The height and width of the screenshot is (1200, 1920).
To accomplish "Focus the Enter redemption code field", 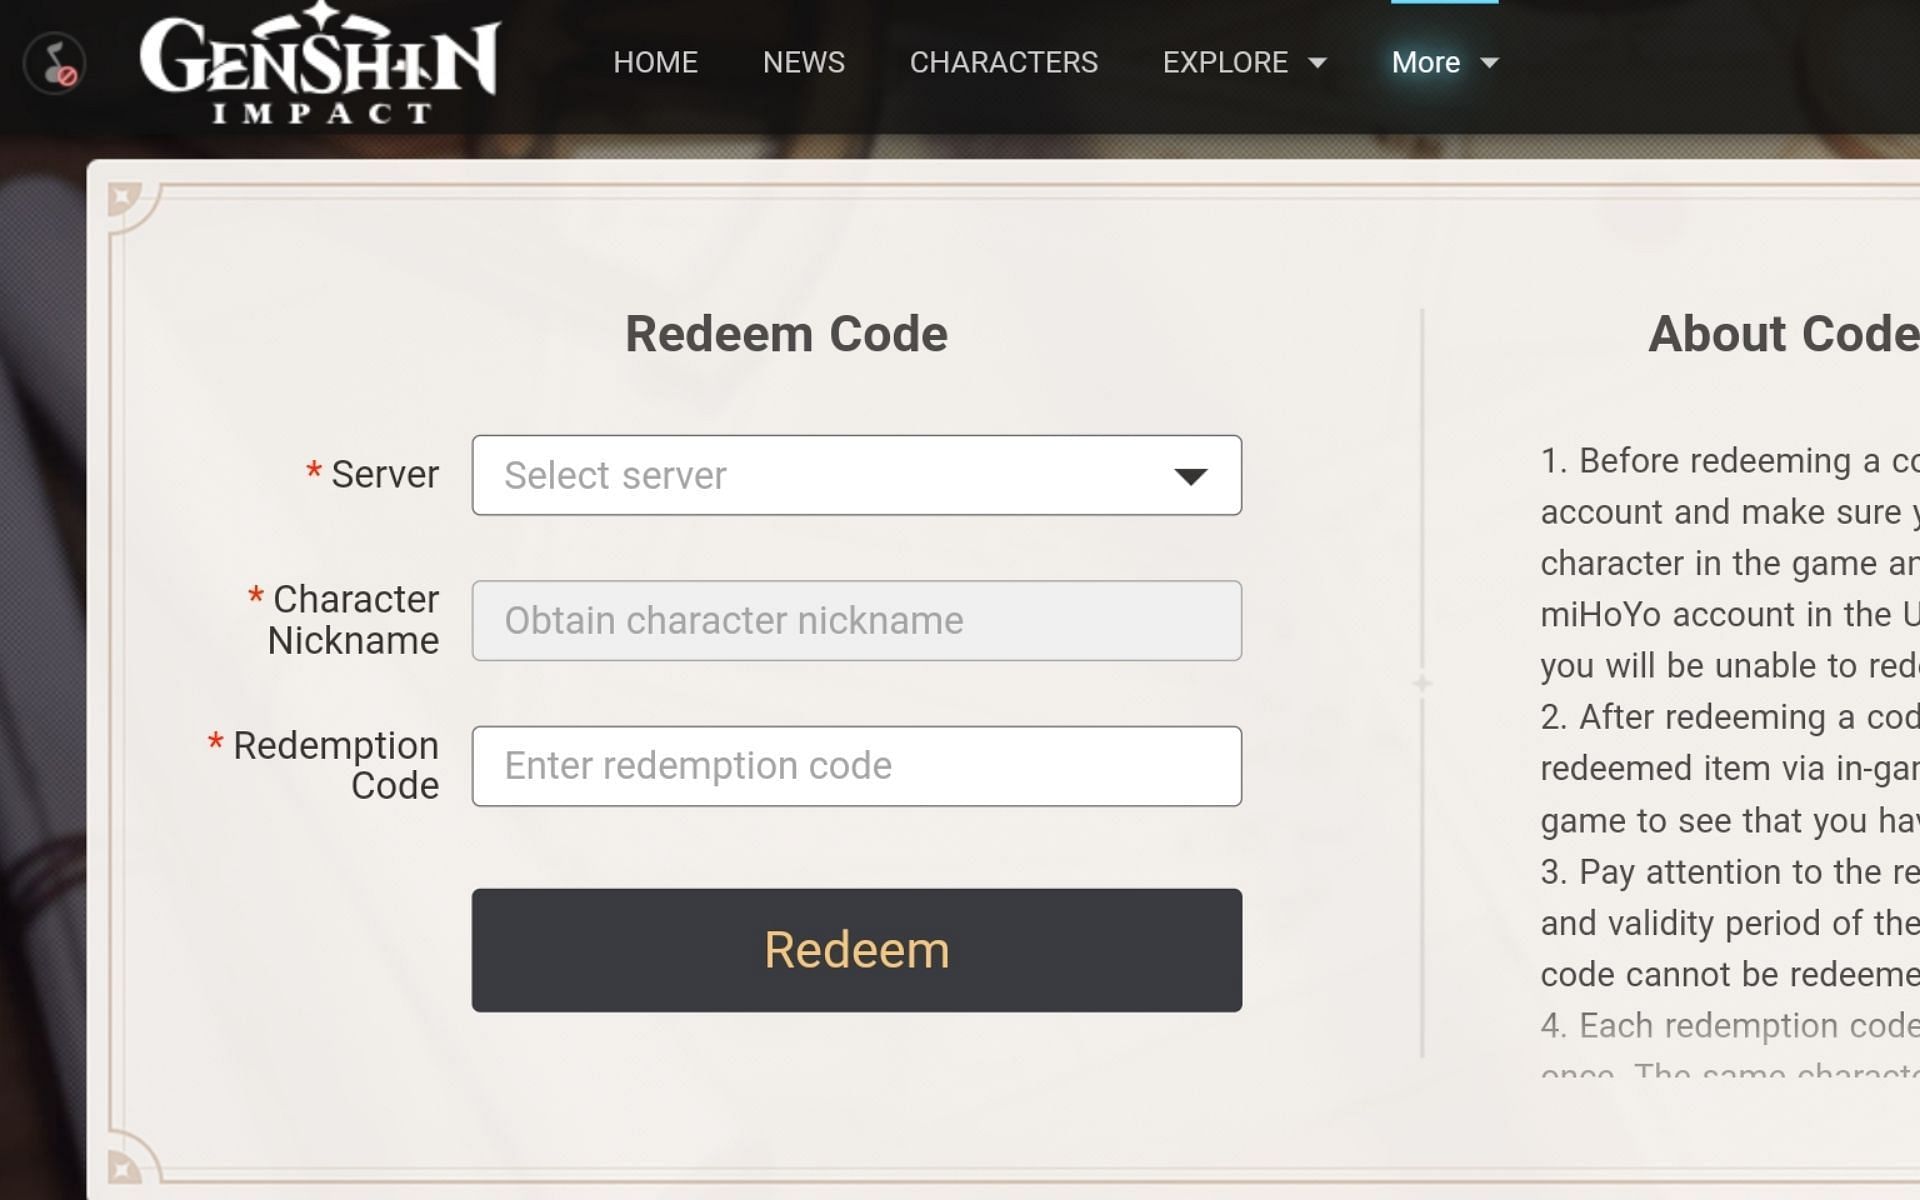I will (856, 766).
